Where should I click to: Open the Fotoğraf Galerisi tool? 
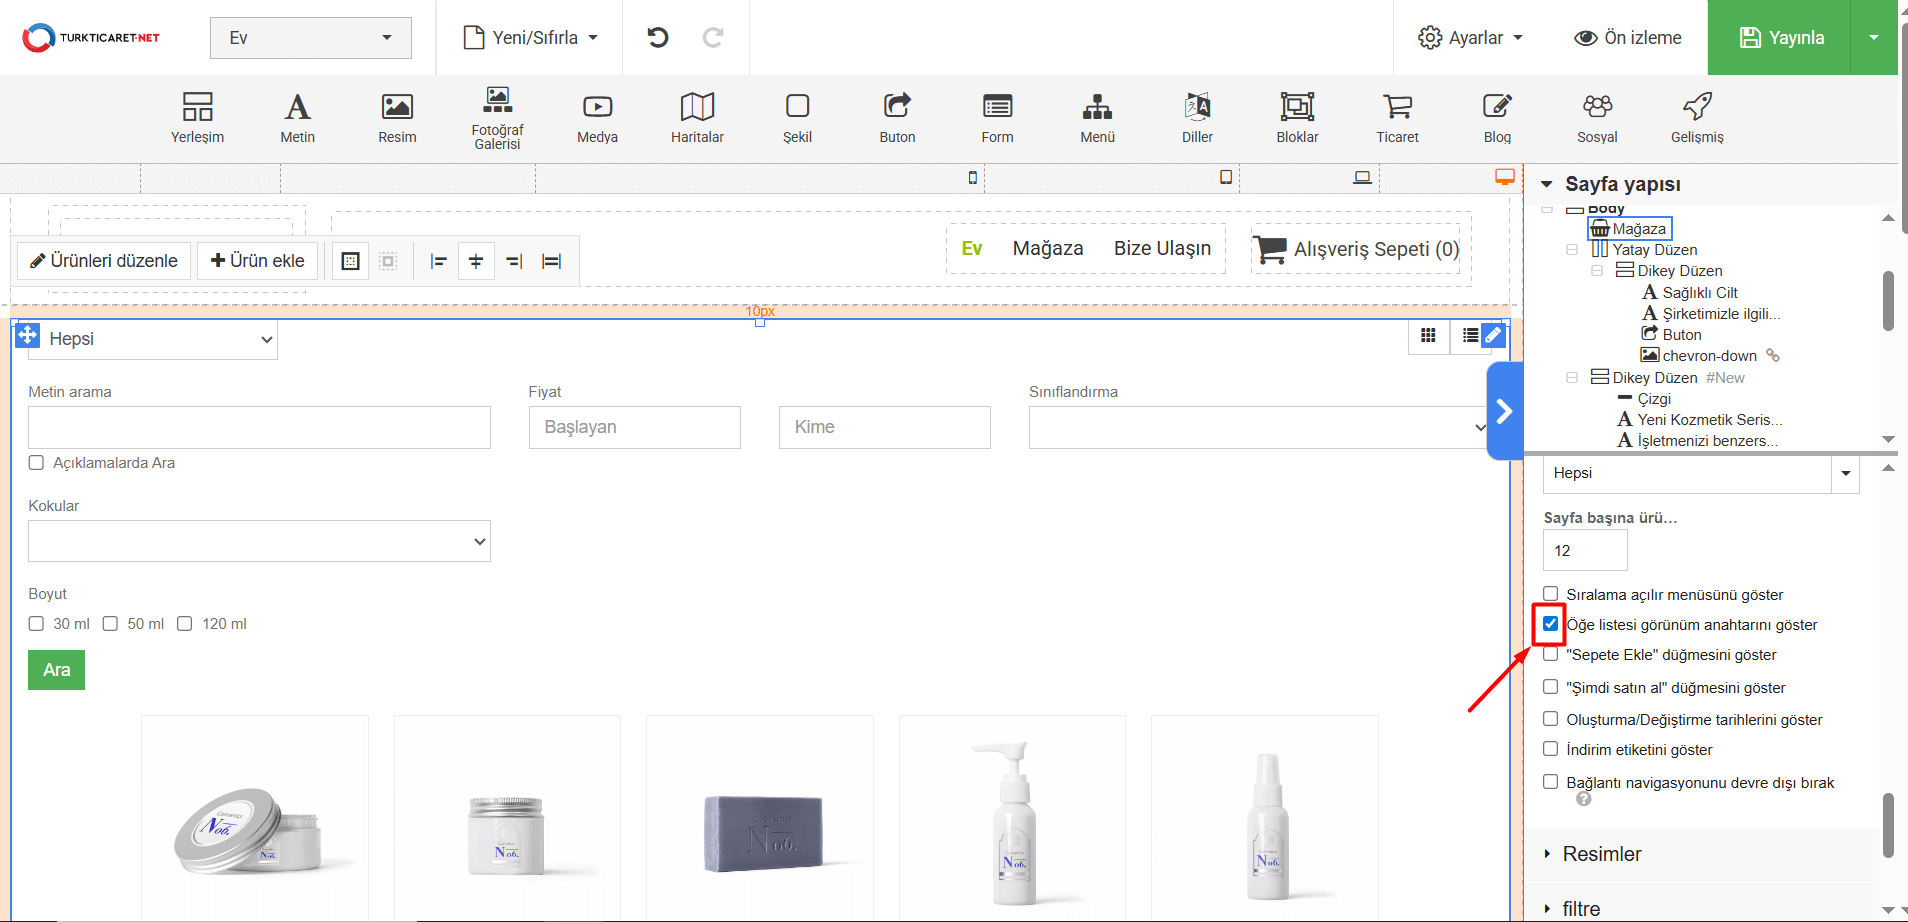tap(497, 117)
